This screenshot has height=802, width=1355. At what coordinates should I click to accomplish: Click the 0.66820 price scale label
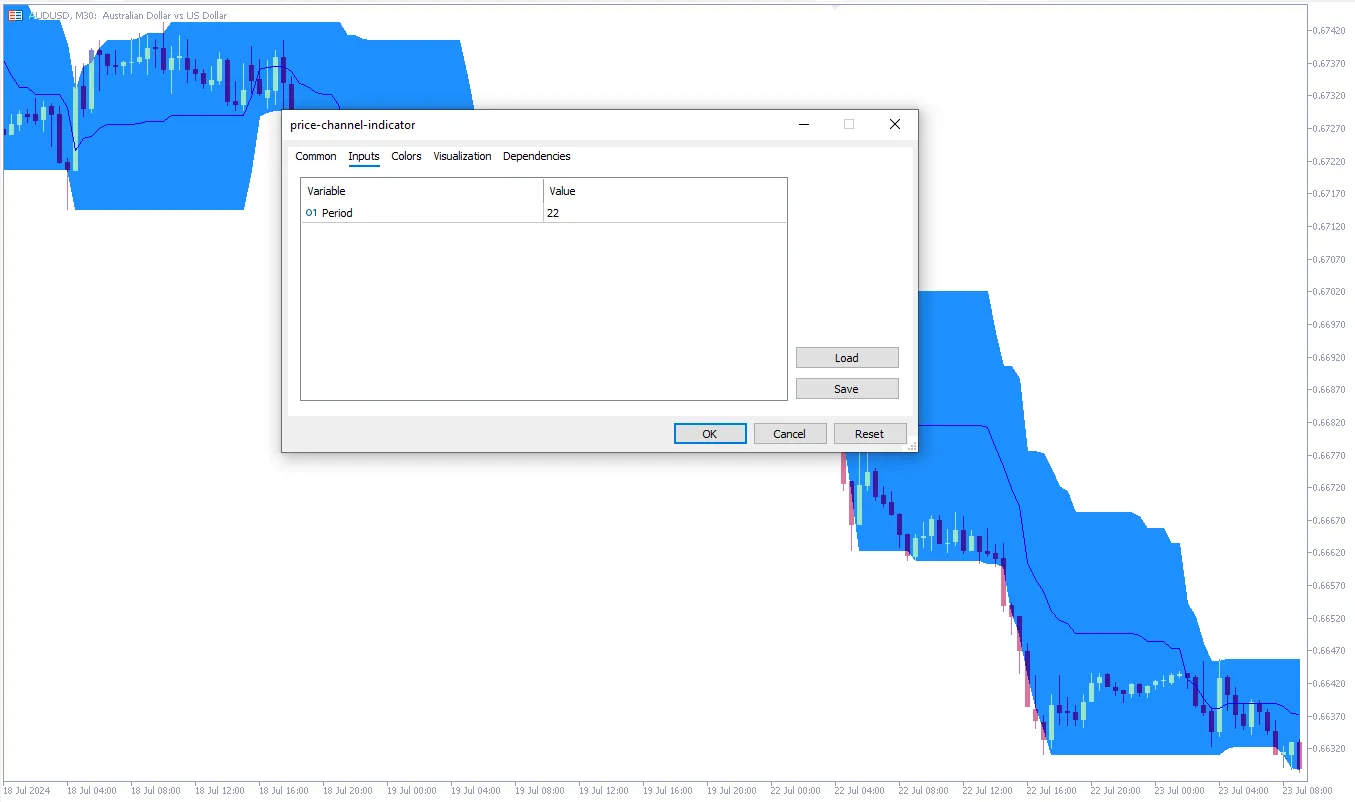pos(1328,423)
